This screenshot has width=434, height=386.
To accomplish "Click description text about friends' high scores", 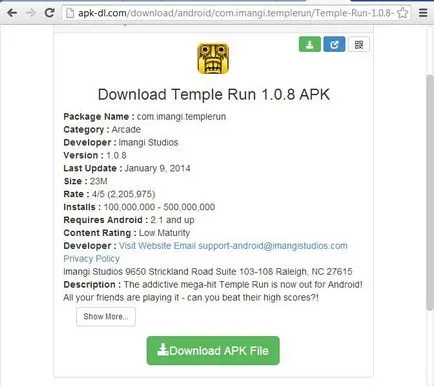I will point(191,298).
